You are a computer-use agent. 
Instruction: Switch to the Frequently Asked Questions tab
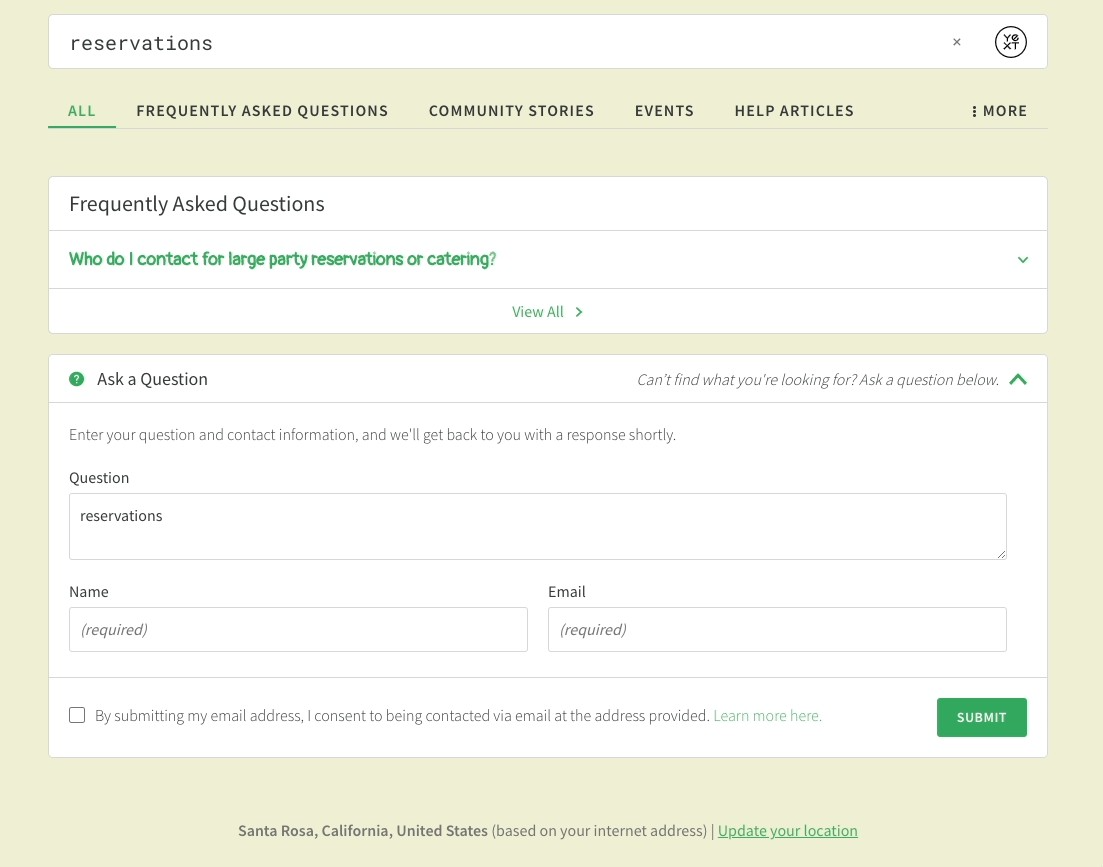[262, 111]
